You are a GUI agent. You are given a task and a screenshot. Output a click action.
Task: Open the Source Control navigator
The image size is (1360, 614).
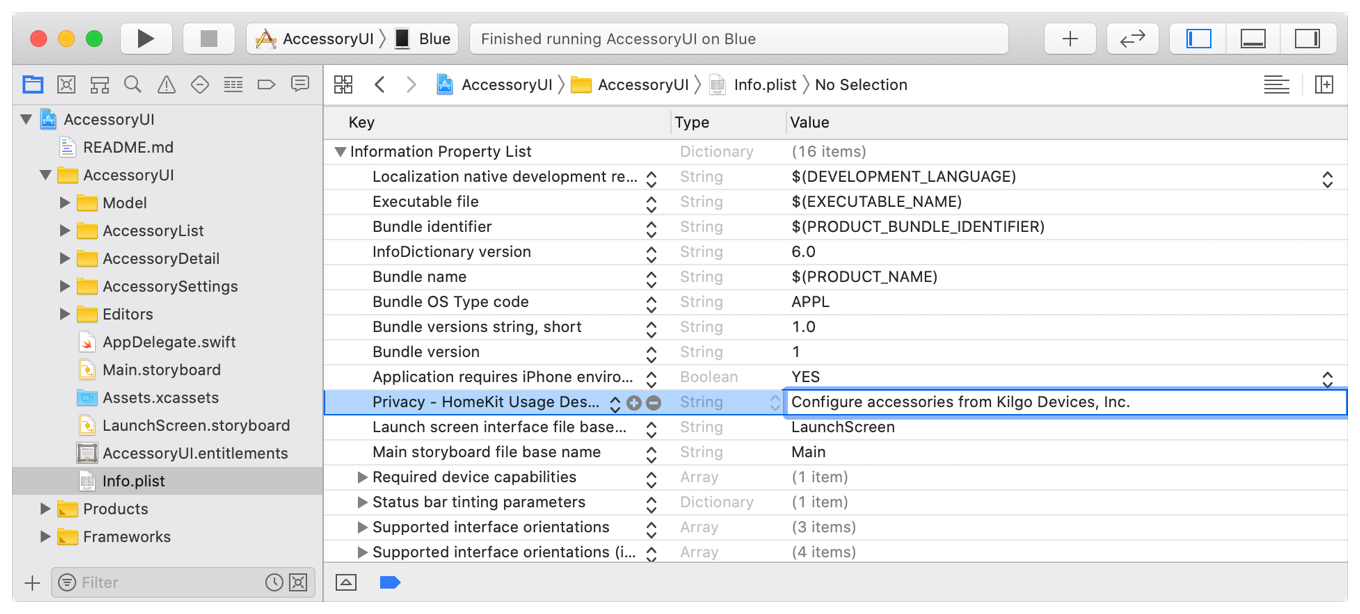[x=66, y=85]
